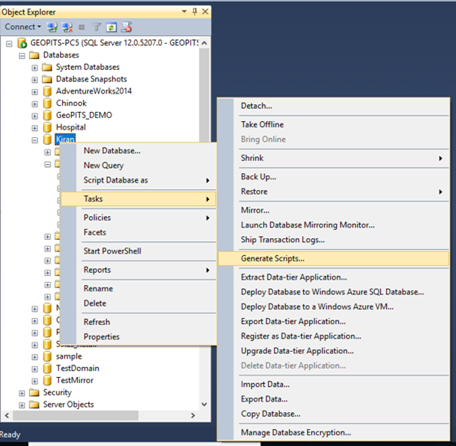Screen dimensions: 456x446
Task: Click the Activity Monitor script icon in toolbar
Action: 127,27
